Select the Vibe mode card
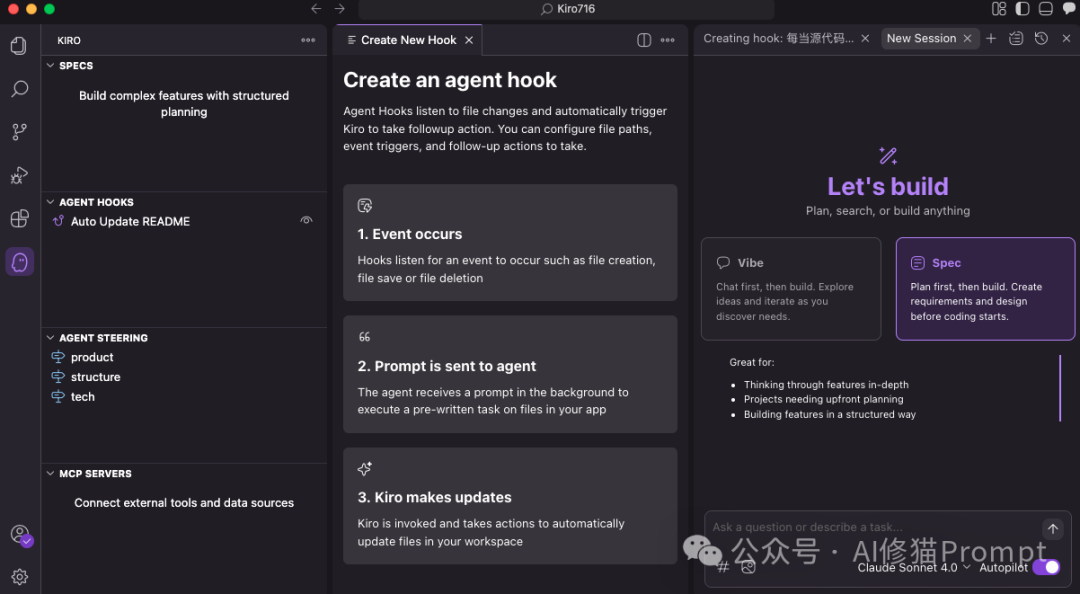The height and width of the screenshot is (594, 1080). click(791, 289)
